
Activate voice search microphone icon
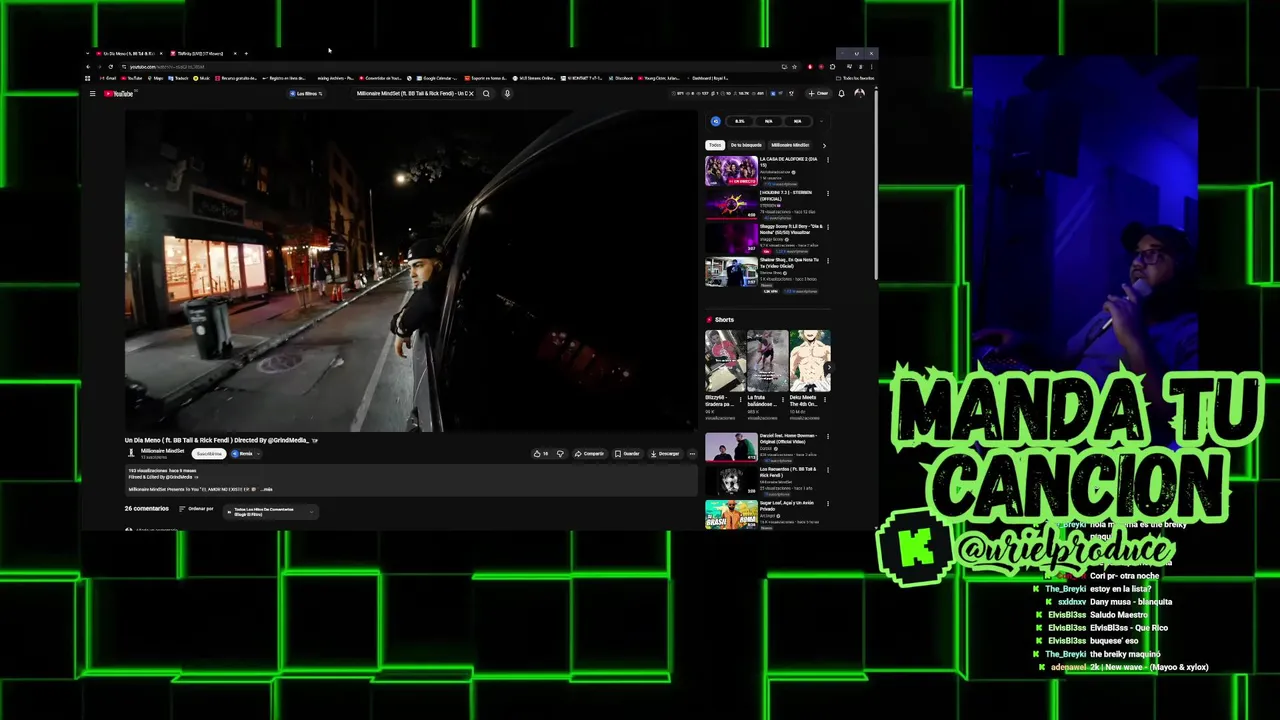point(507,94)
